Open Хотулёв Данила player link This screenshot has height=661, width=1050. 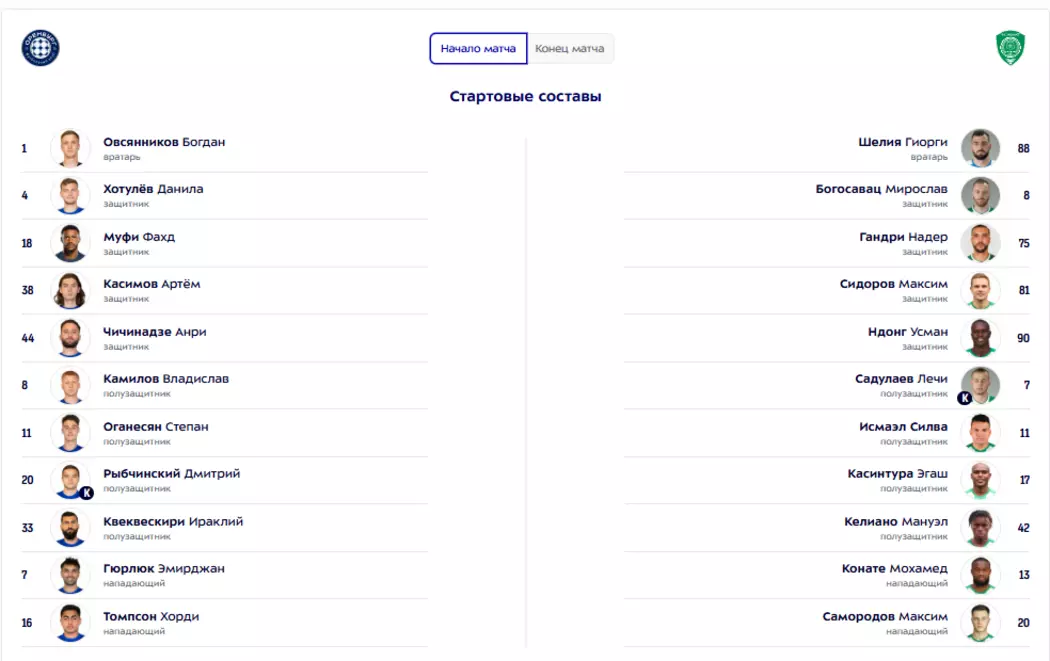tap(153, 189)
